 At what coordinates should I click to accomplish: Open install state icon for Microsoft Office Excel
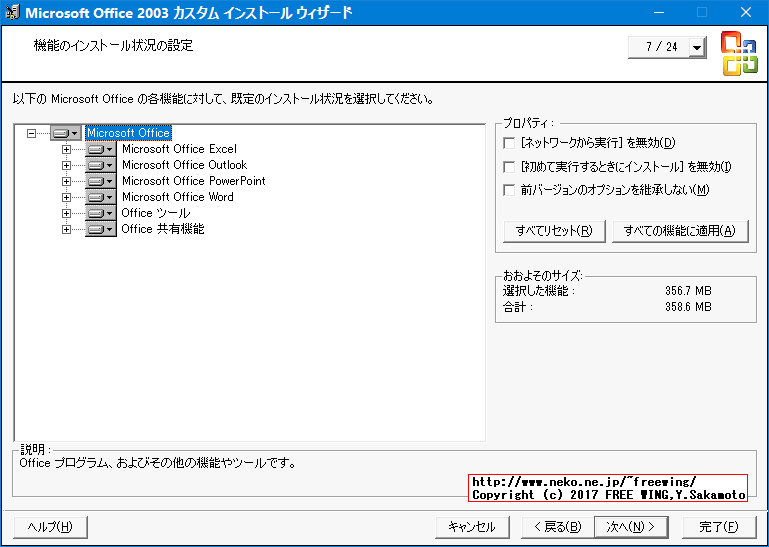point(101,149)
